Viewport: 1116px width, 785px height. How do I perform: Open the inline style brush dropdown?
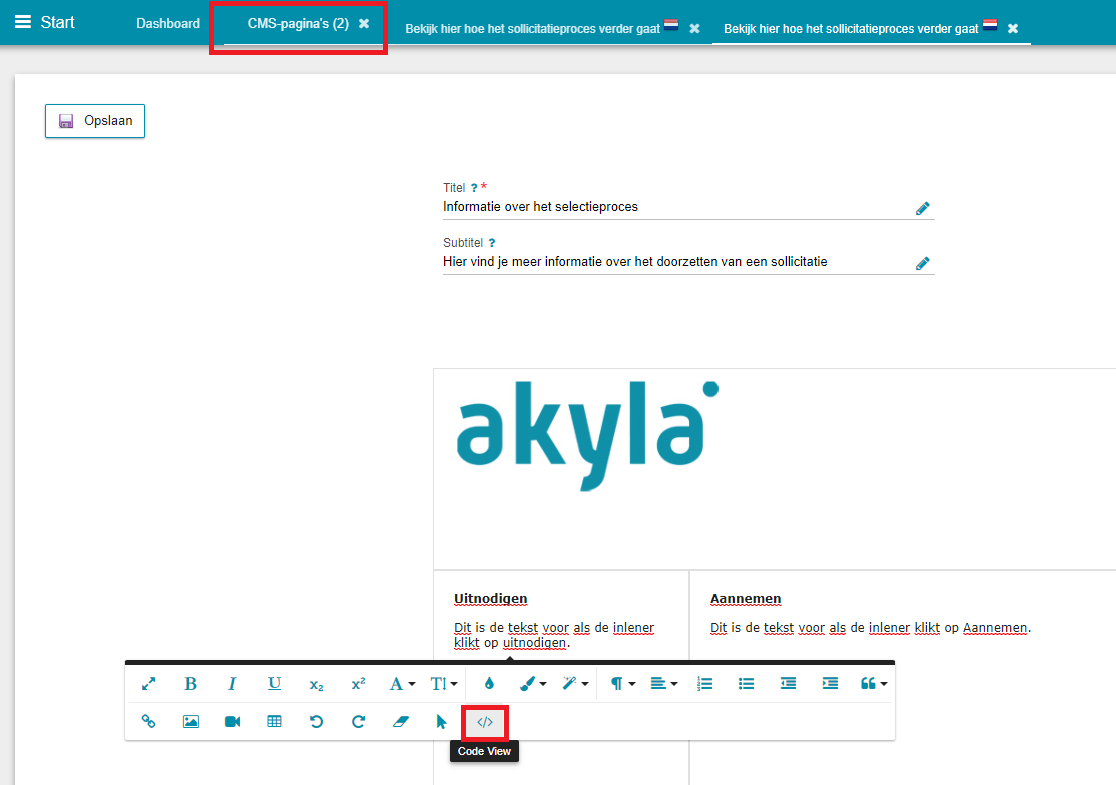532,684
